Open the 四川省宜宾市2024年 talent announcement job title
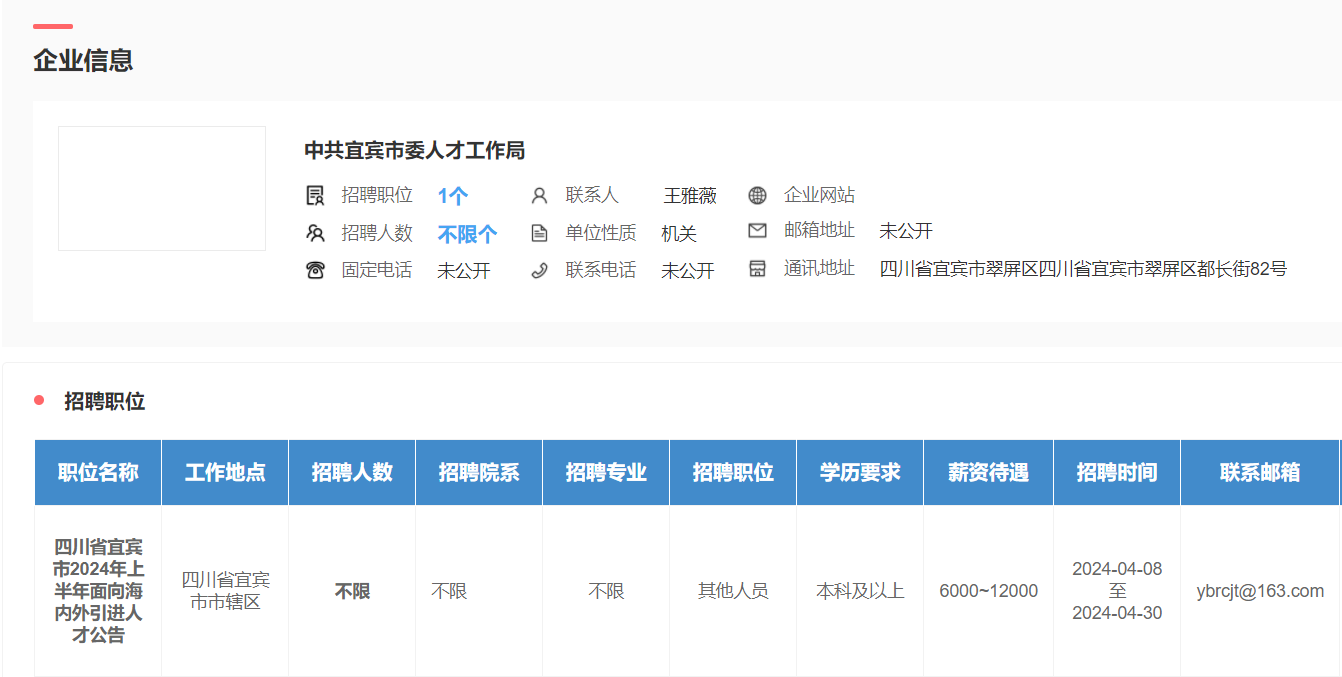This screenshot has width=1342, height=677. point(98,590)
